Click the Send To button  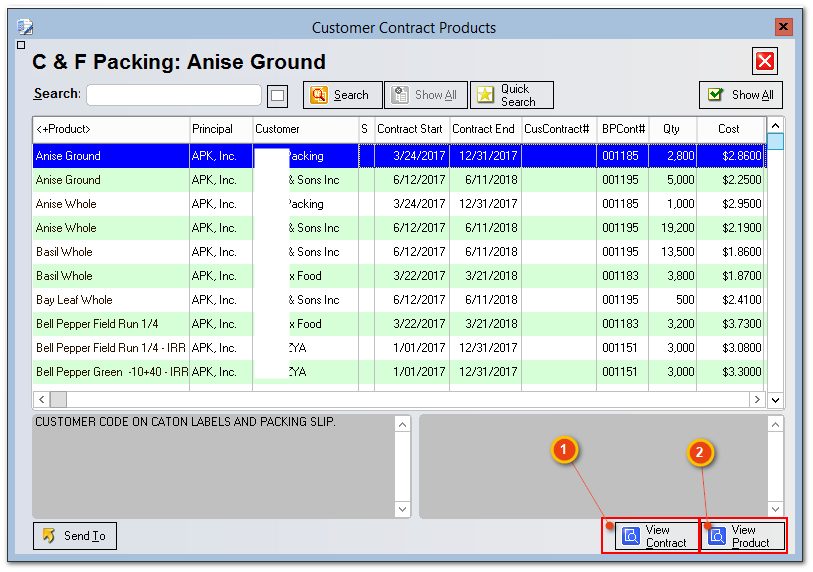[x=75, y=536]
